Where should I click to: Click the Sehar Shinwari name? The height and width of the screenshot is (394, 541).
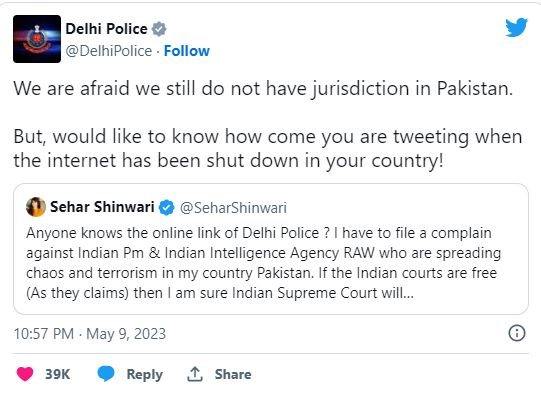tap(102, 207)
